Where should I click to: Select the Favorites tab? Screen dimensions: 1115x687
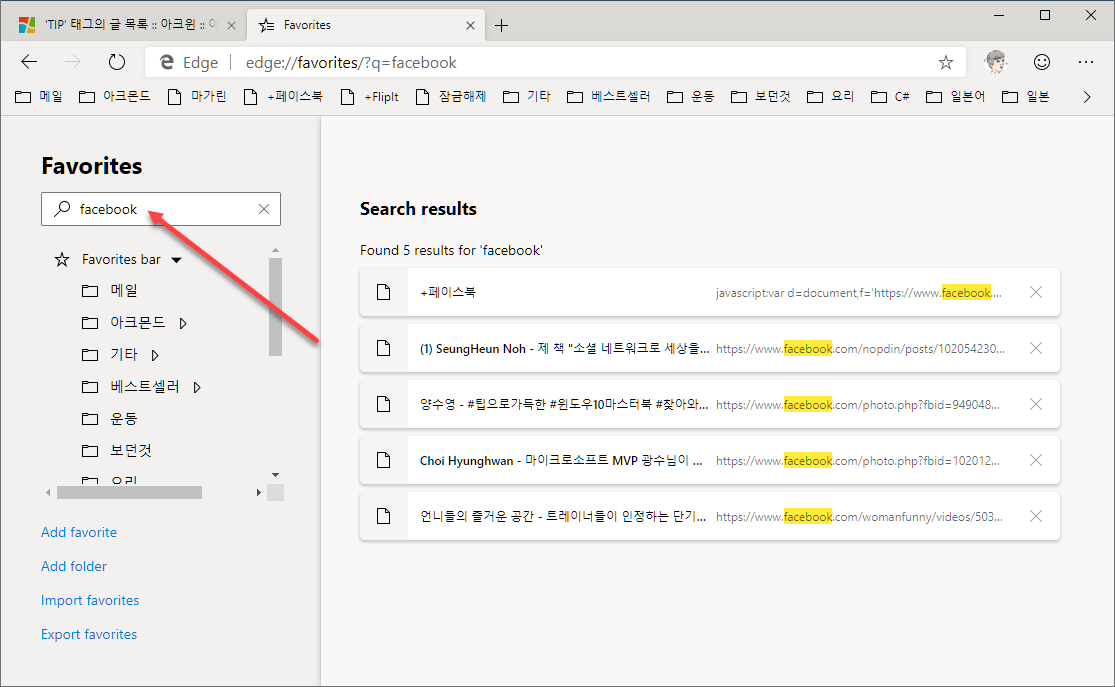(x=366, y=25)
